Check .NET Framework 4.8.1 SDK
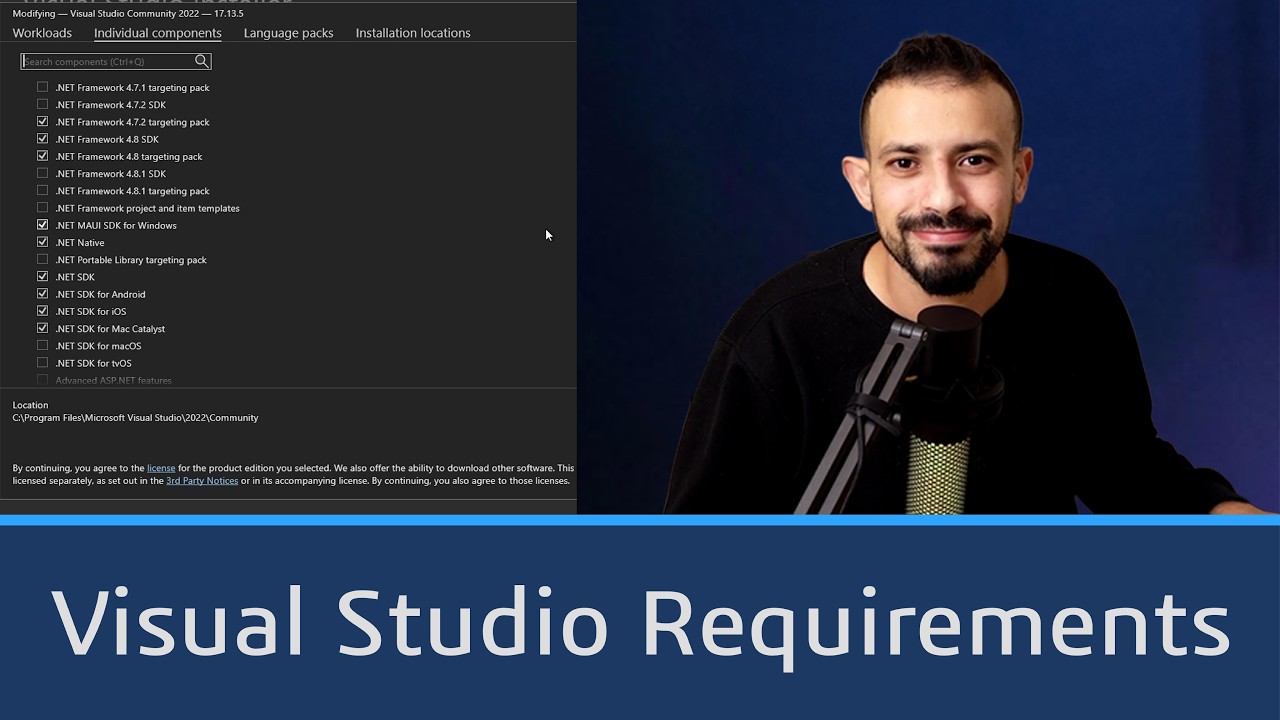The width and height of the screenshot is (1280, 720). [x=42, y=173]
